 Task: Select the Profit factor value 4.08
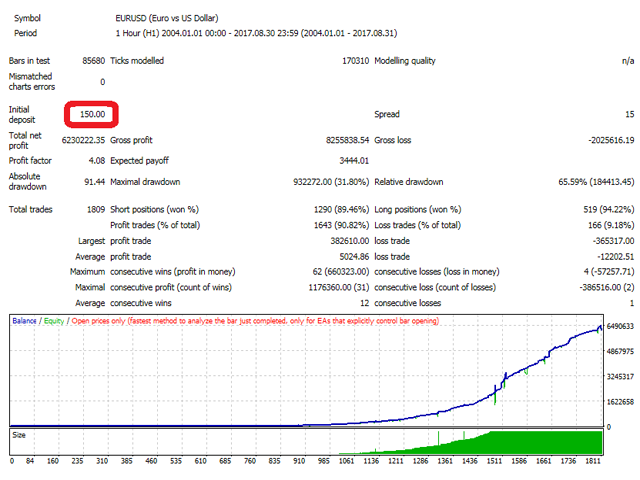point(95,160)
